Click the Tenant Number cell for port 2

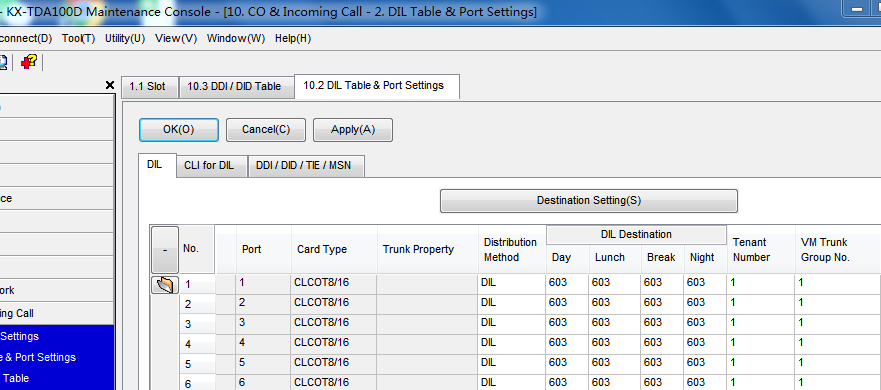point(761,303)
